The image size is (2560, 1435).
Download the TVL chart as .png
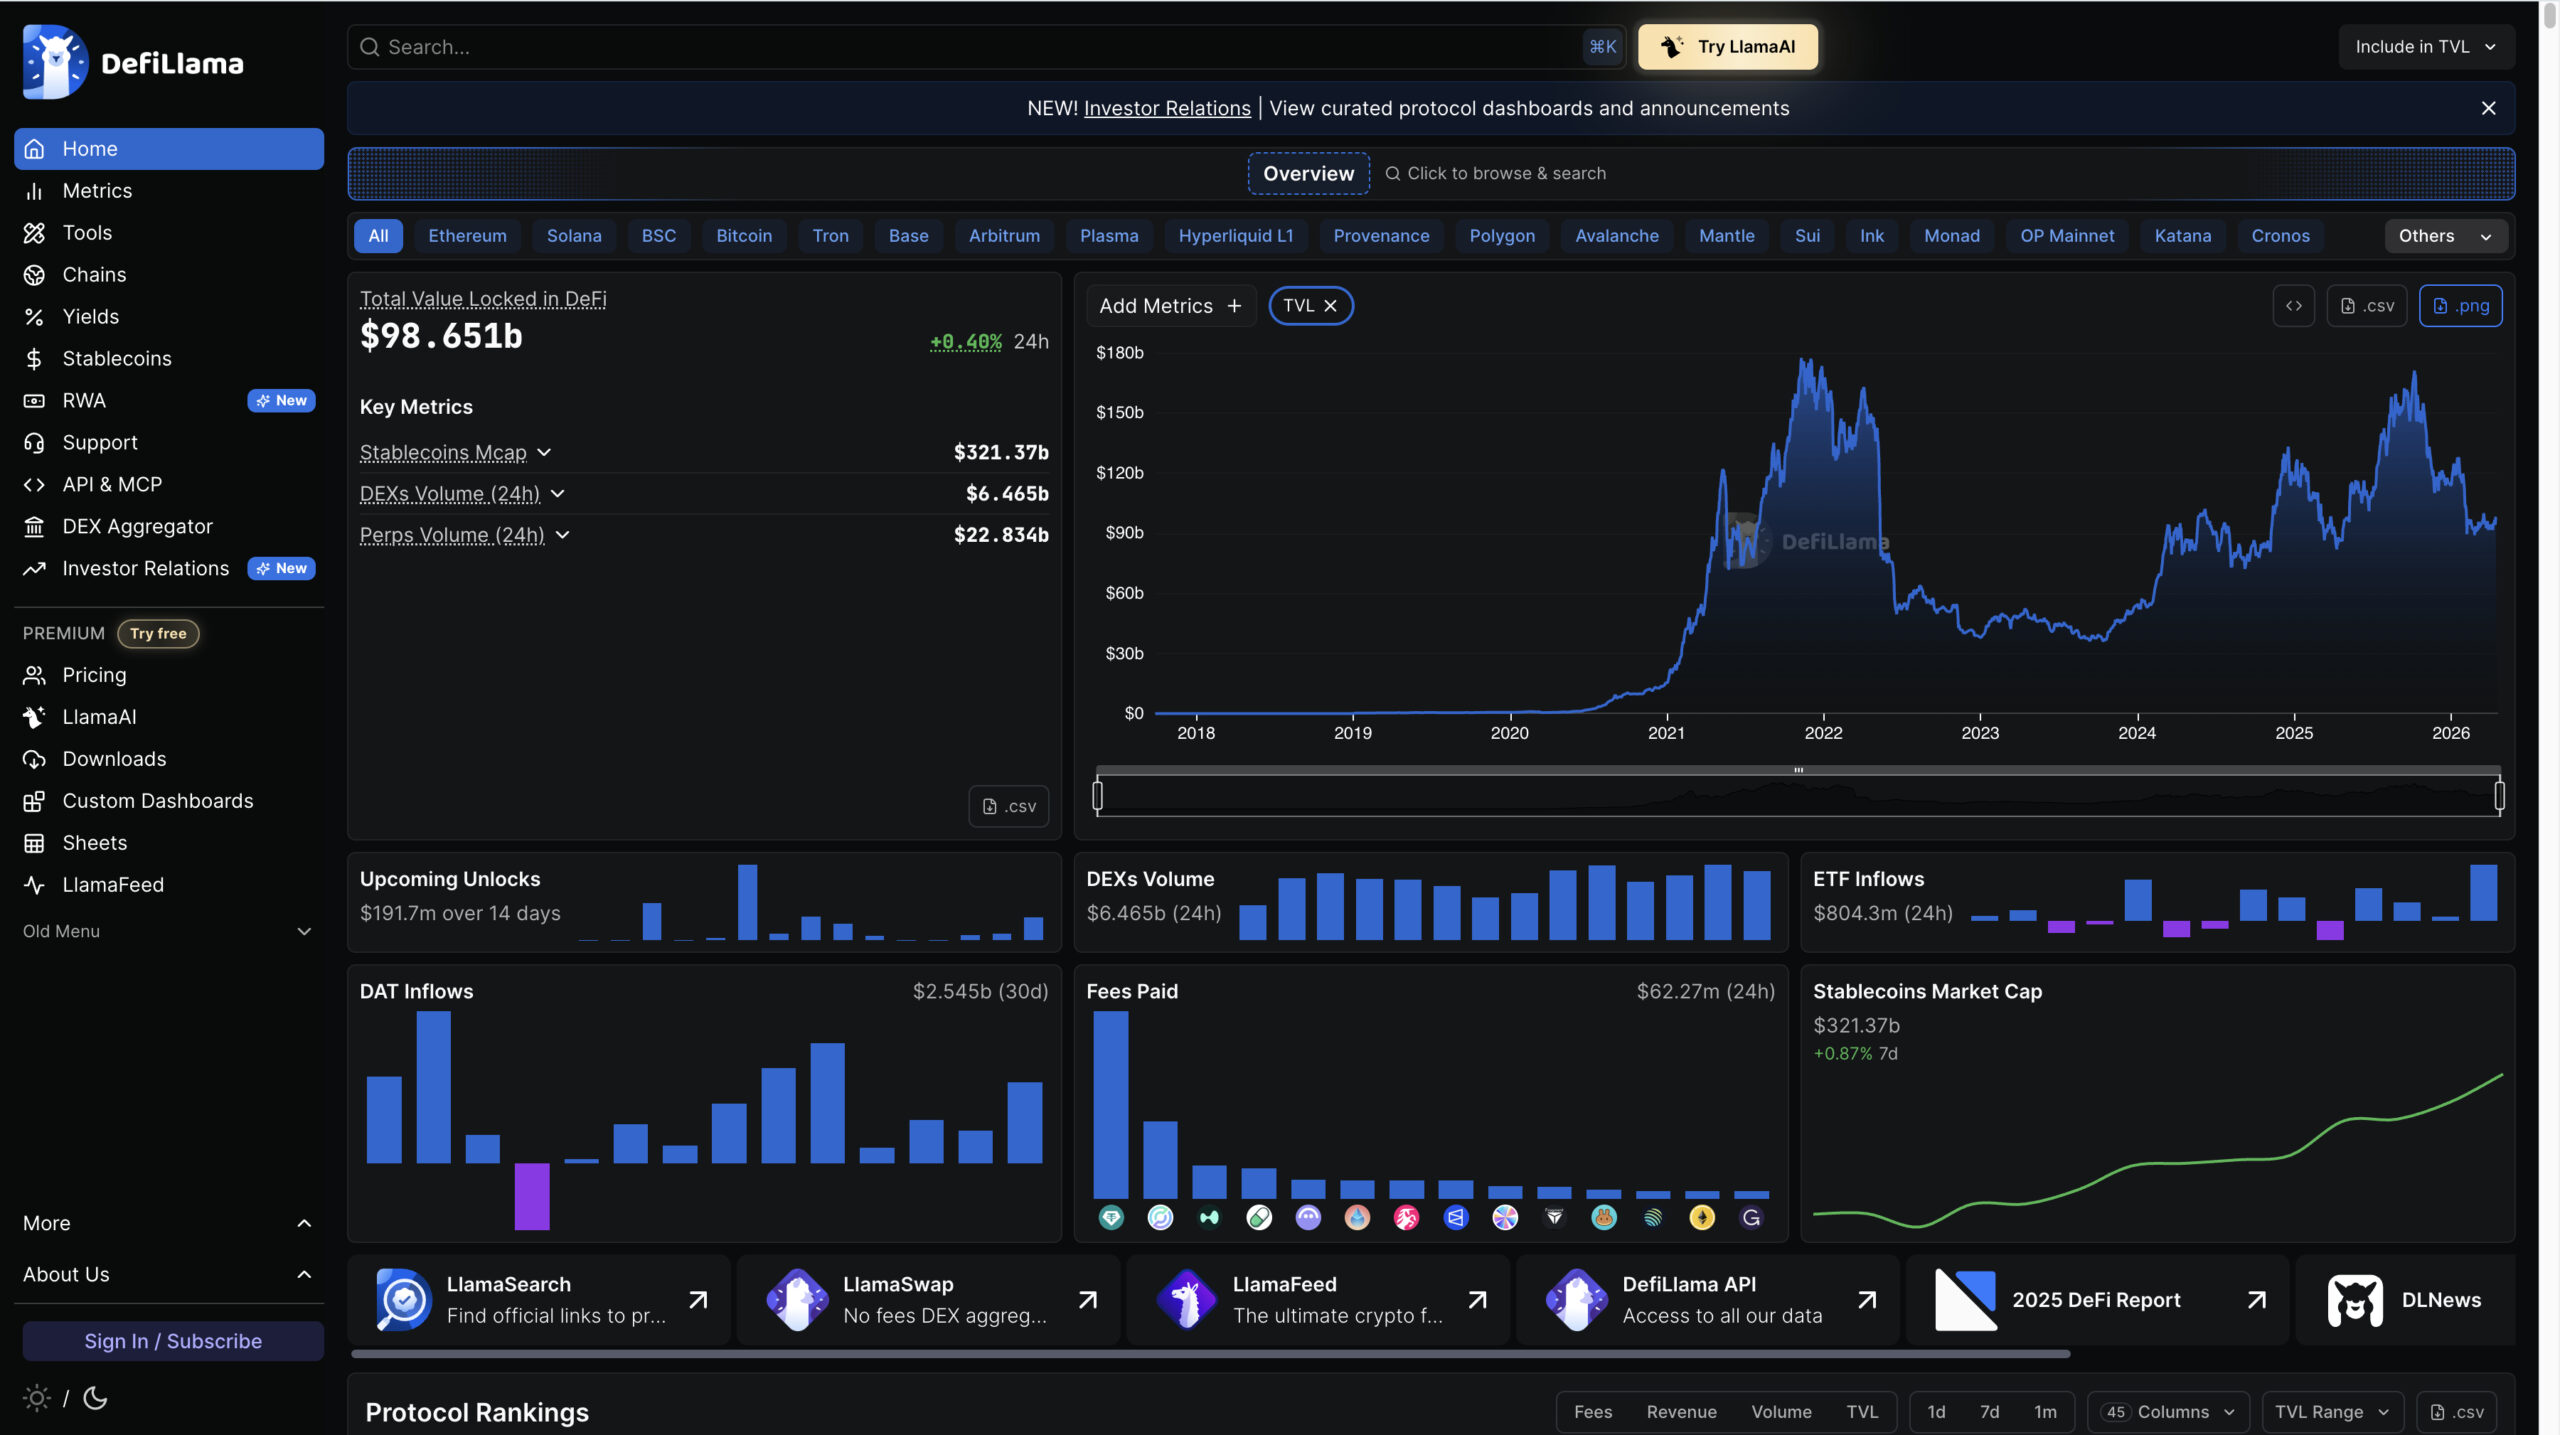(2460, 306)
